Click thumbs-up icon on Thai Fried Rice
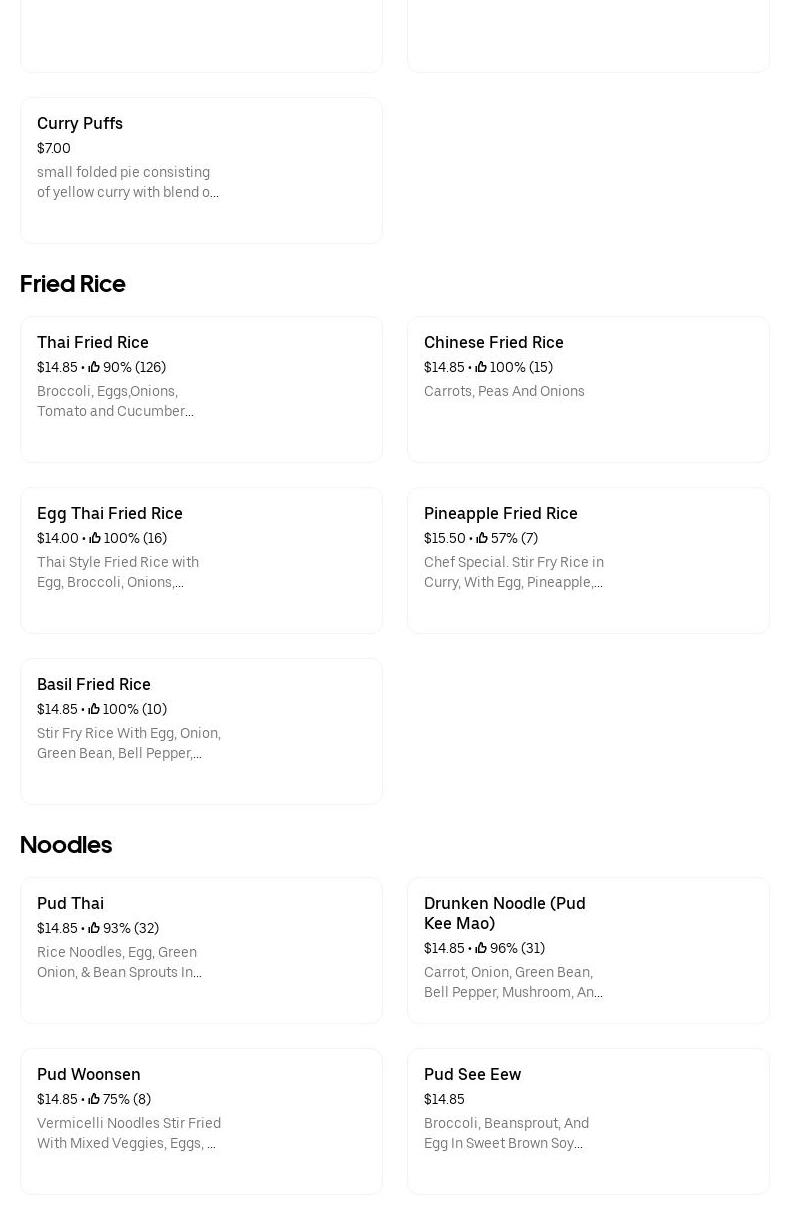This screenshot has width=804, height=1213. pos(94,367)
